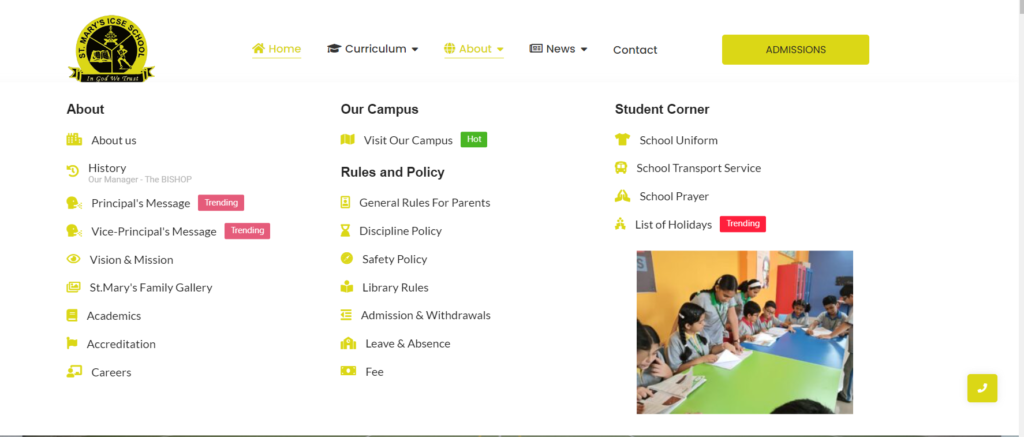Click the flag icon beside Accreditation

tap(72, 344)
